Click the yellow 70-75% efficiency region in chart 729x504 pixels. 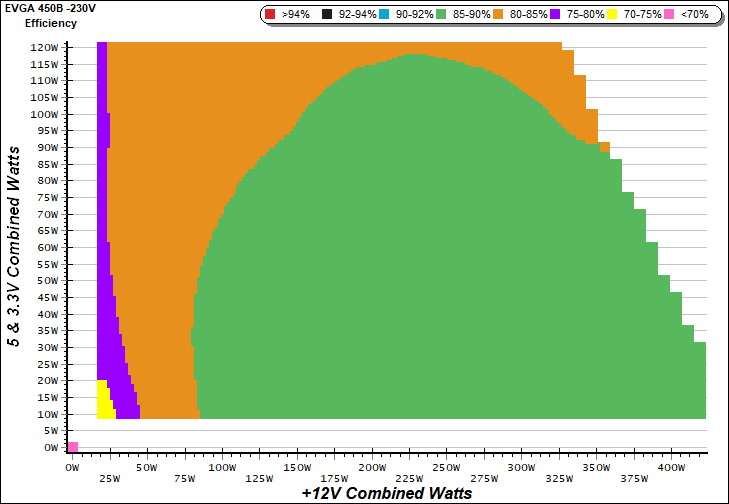click(102, 398)
